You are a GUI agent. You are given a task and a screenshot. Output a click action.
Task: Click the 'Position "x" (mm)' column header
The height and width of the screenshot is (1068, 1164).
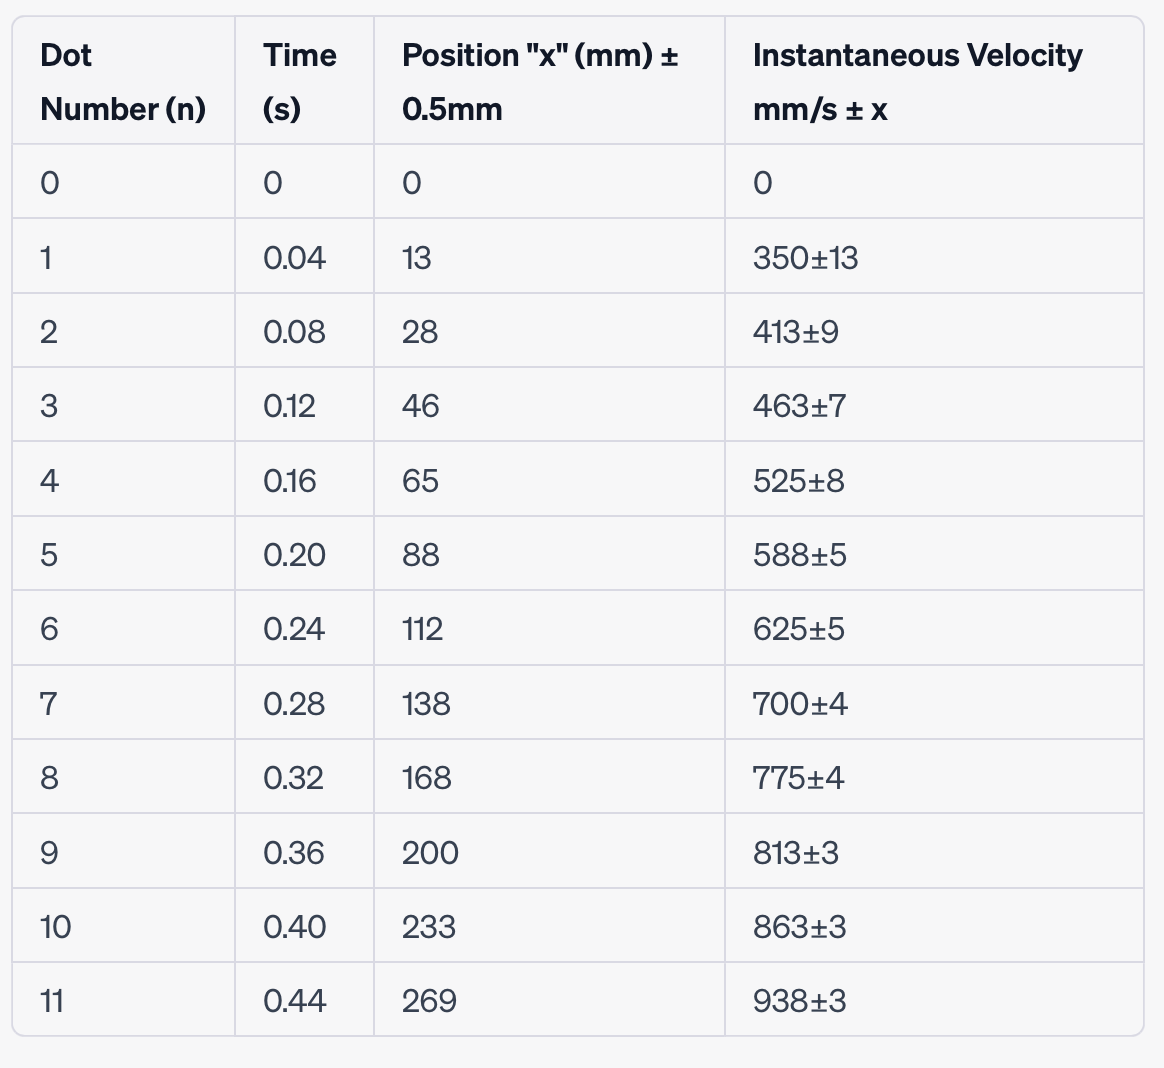coord(540,82)
